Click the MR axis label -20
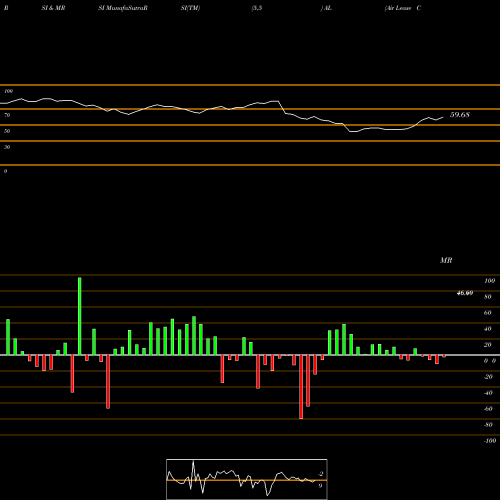The width and height of the screenshot is (500, 500). click(x=488, y=377)
